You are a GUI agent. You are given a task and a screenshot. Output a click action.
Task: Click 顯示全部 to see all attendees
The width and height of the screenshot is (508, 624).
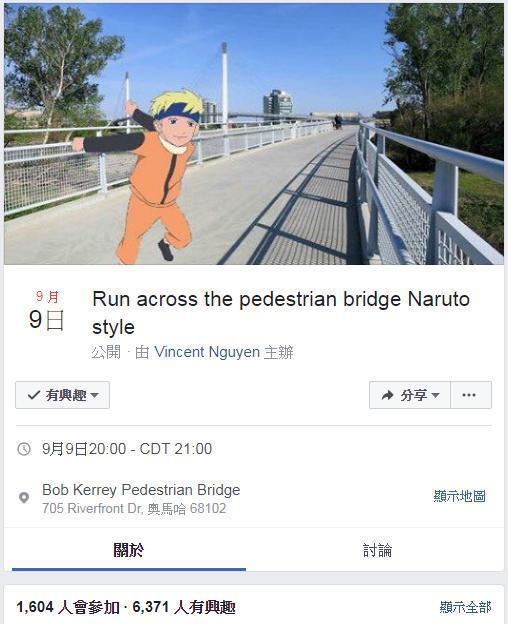pyautogui.click(x=465, y=607)
